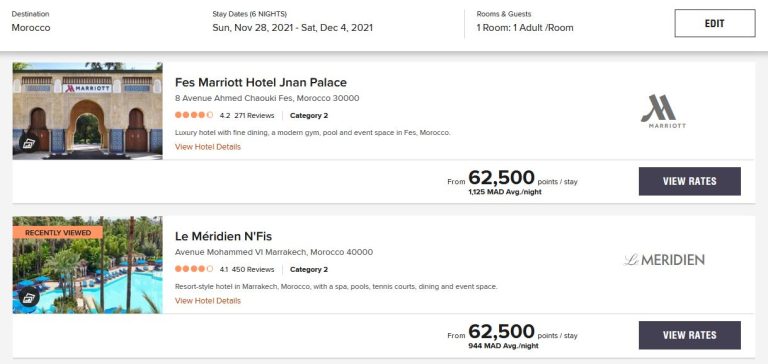View rates for Fes Marriott Hotel Jnan Palace
The width and height of the screenshot is (768, 364).
[690, 181]
